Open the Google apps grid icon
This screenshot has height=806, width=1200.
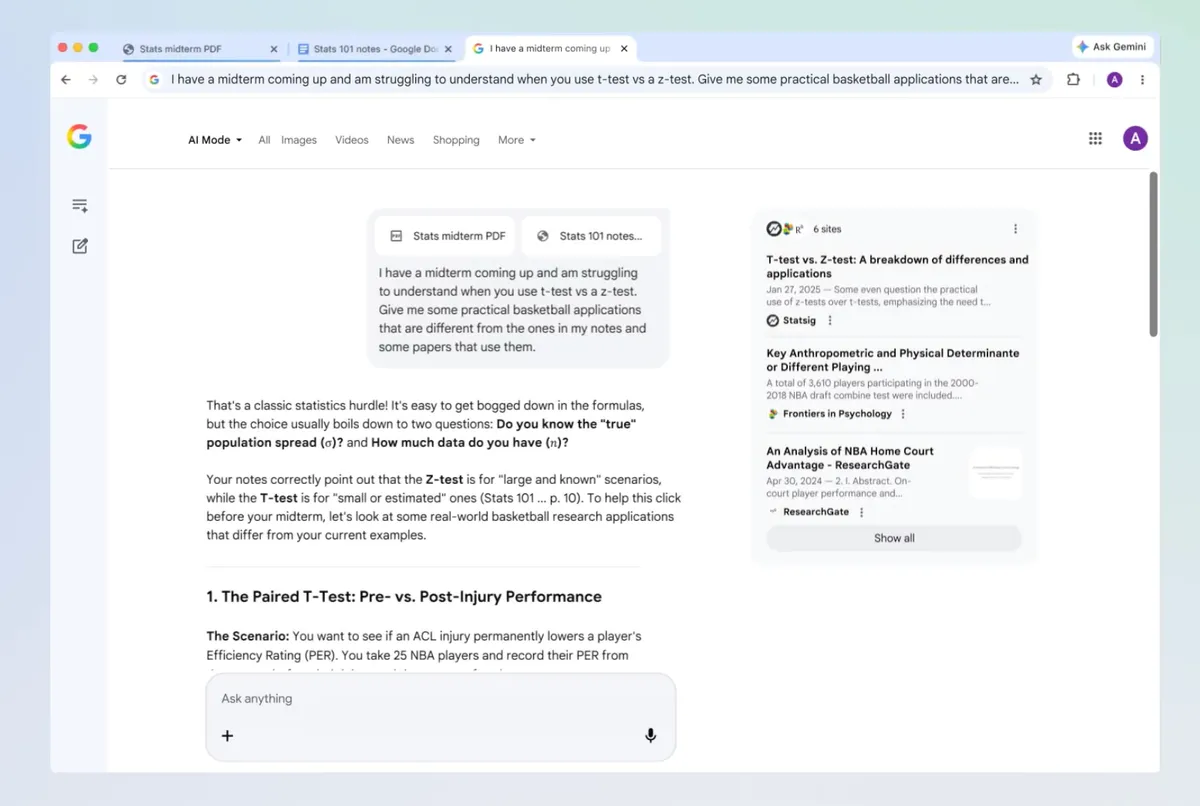(1095, 139)
